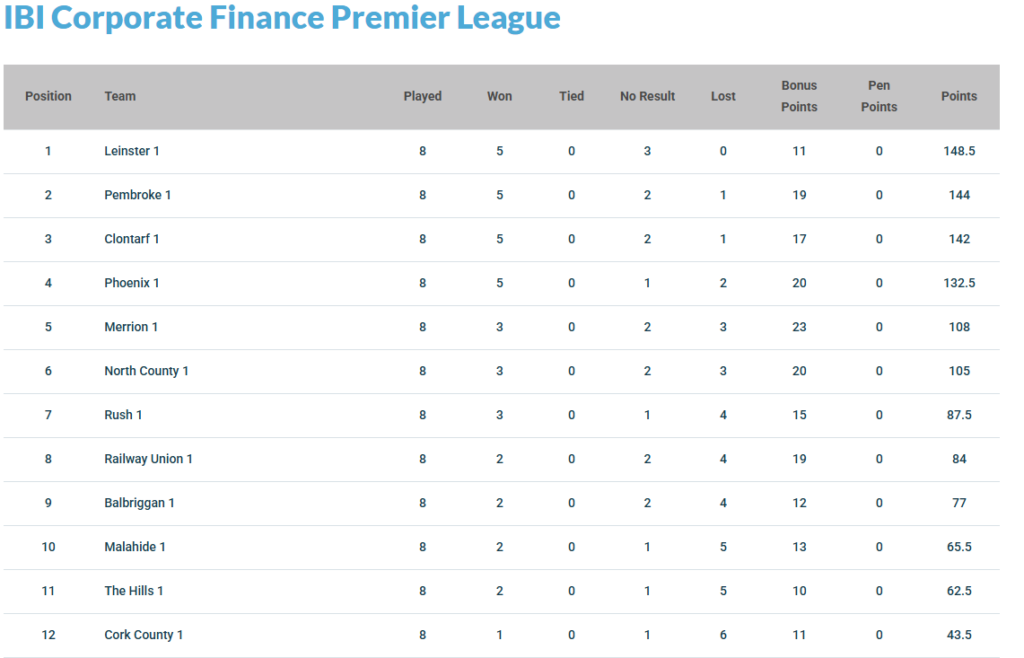
Task: Open the Cork County 1 team entry
Action: [144, 634]
